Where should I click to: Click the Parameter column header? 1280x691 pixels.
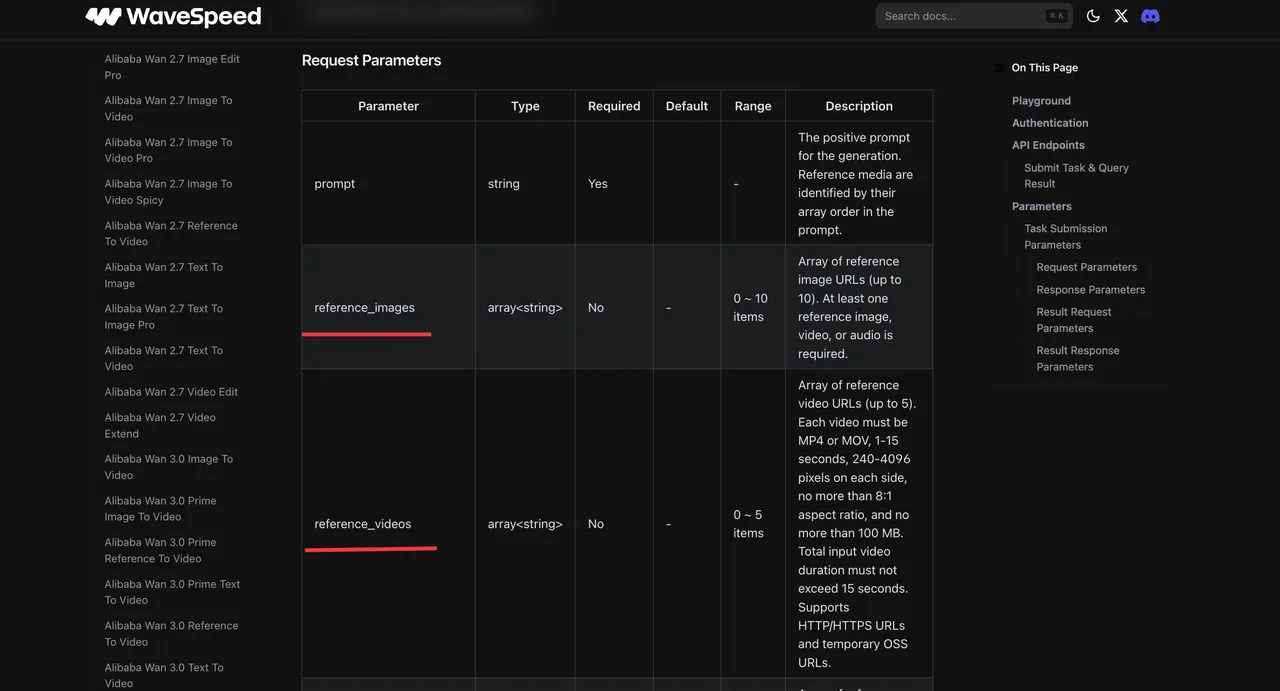point(388,106)
